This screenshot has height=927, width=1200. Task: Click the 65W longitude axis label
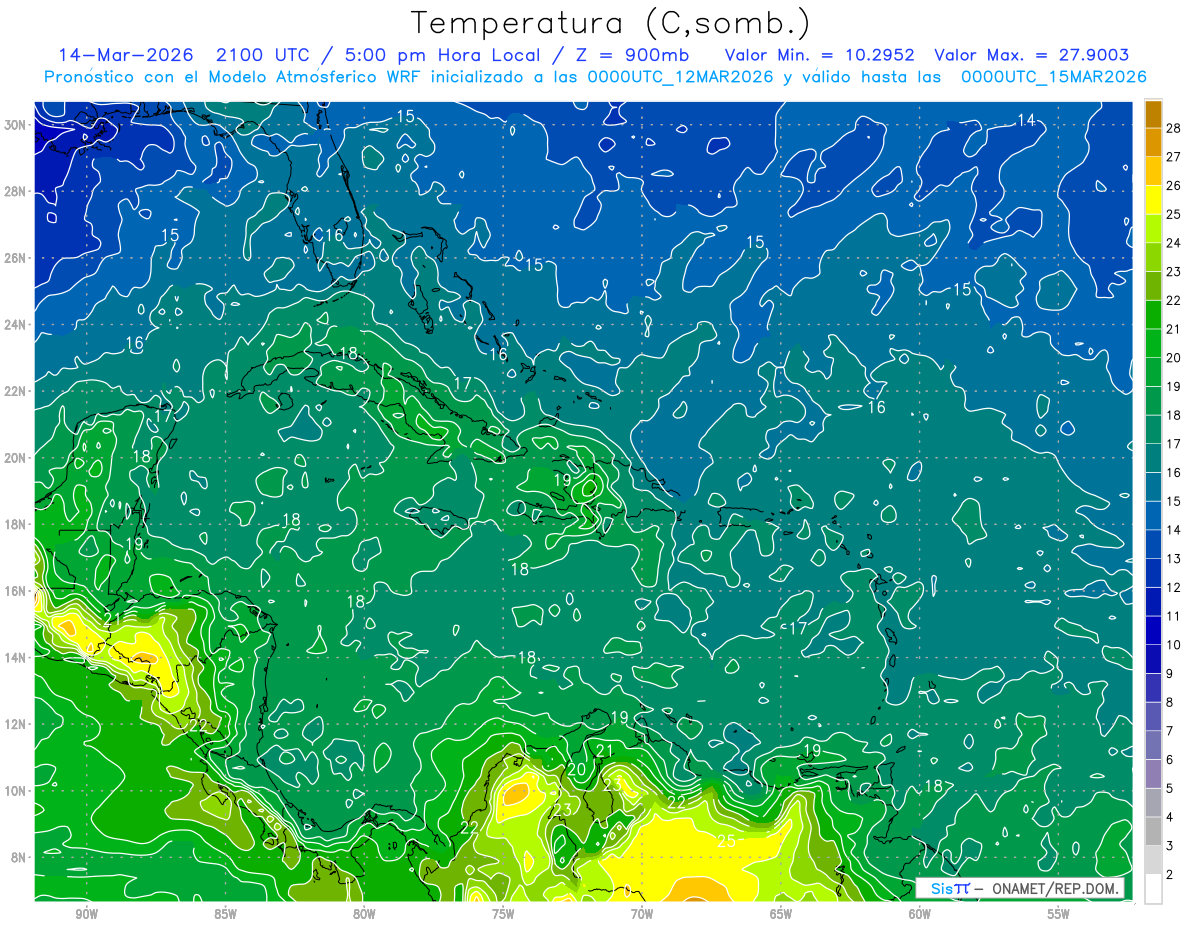(x=781, y=913)
